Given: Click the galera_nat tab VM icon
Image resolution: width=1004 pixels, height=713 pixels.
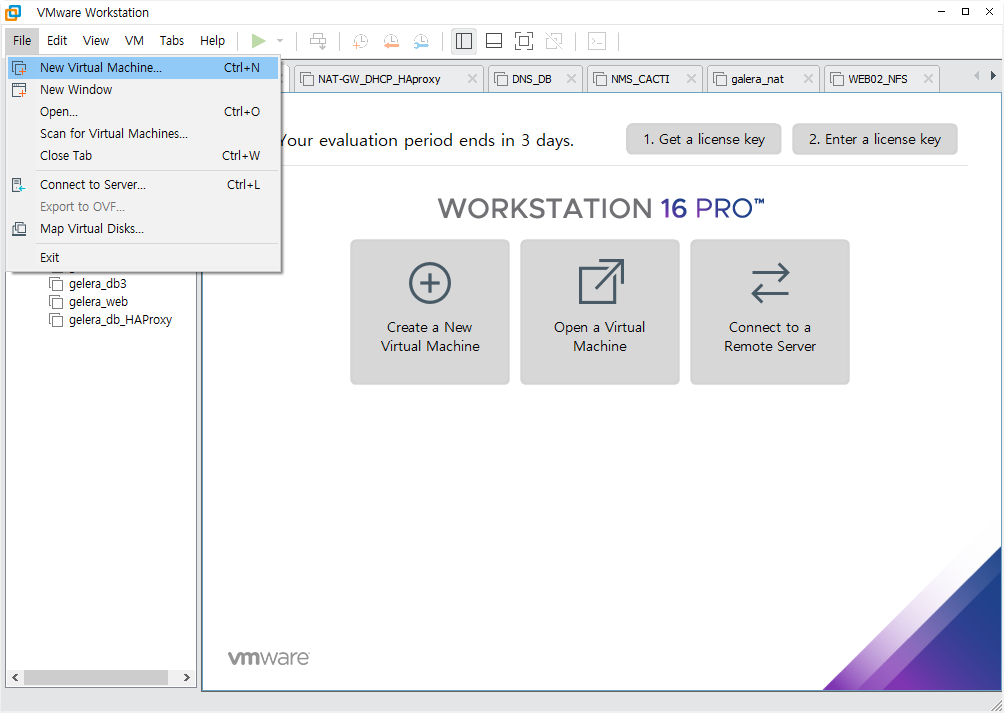Looking at the screenshot, I should point(720,79).
